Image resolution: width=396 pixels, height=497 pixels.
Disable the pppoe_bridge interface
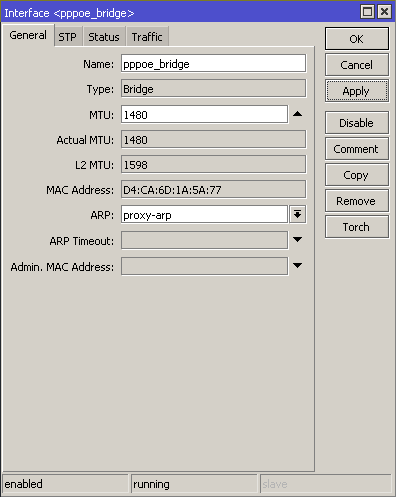[x=357, y=123]
